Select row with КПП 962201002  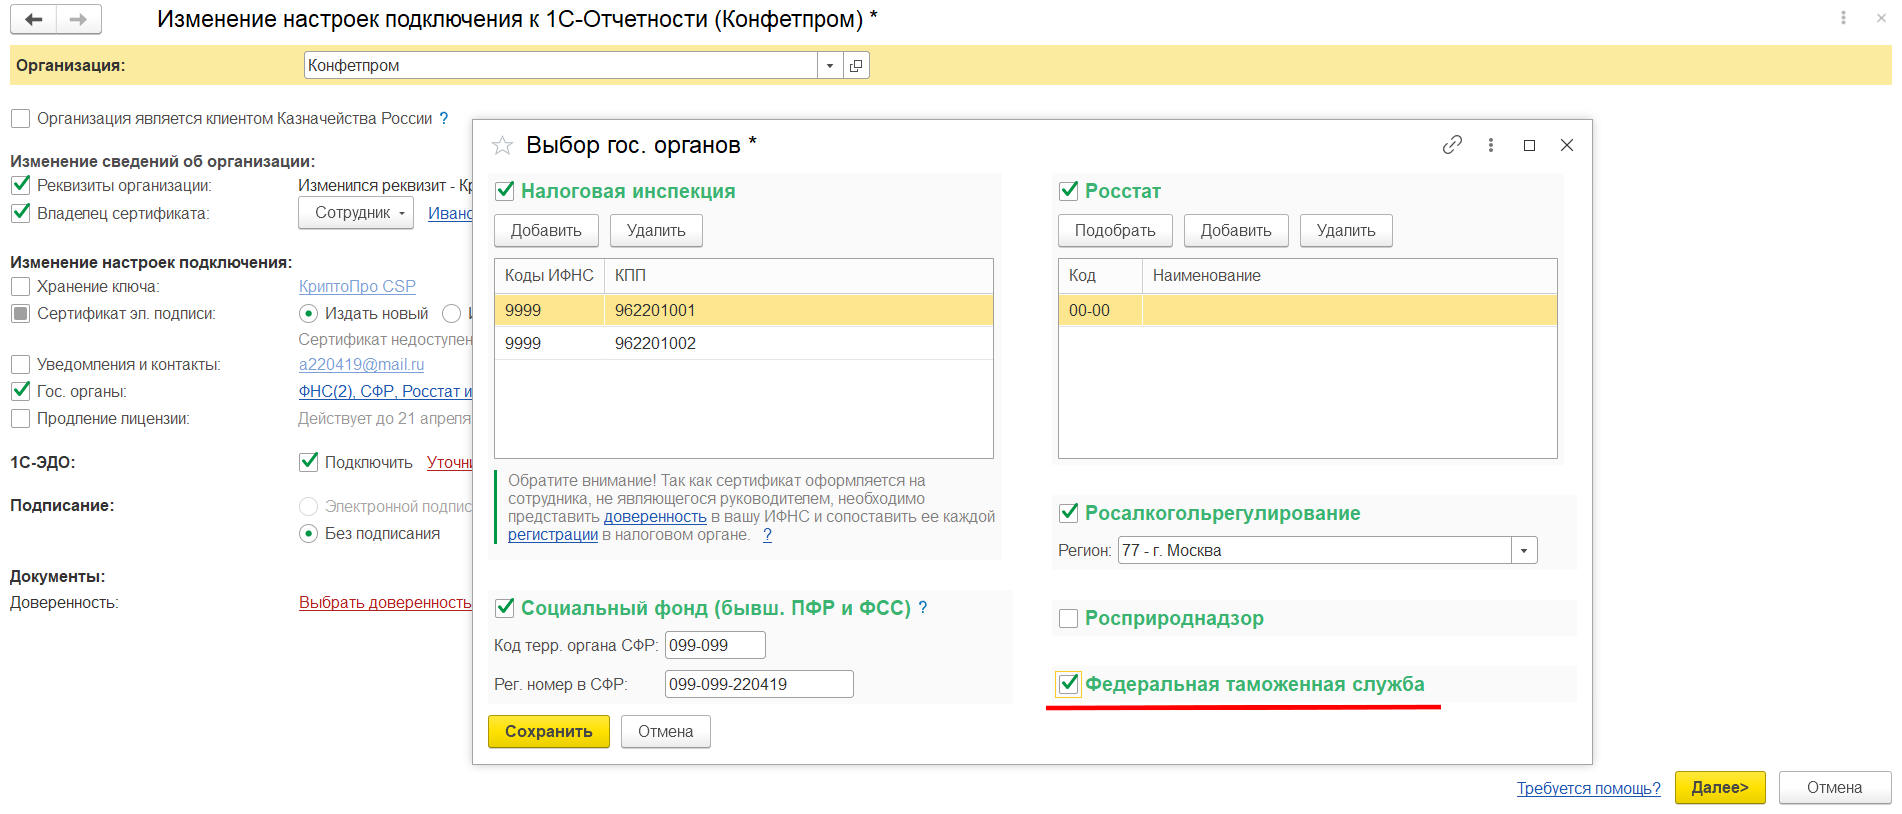[743, 343]
